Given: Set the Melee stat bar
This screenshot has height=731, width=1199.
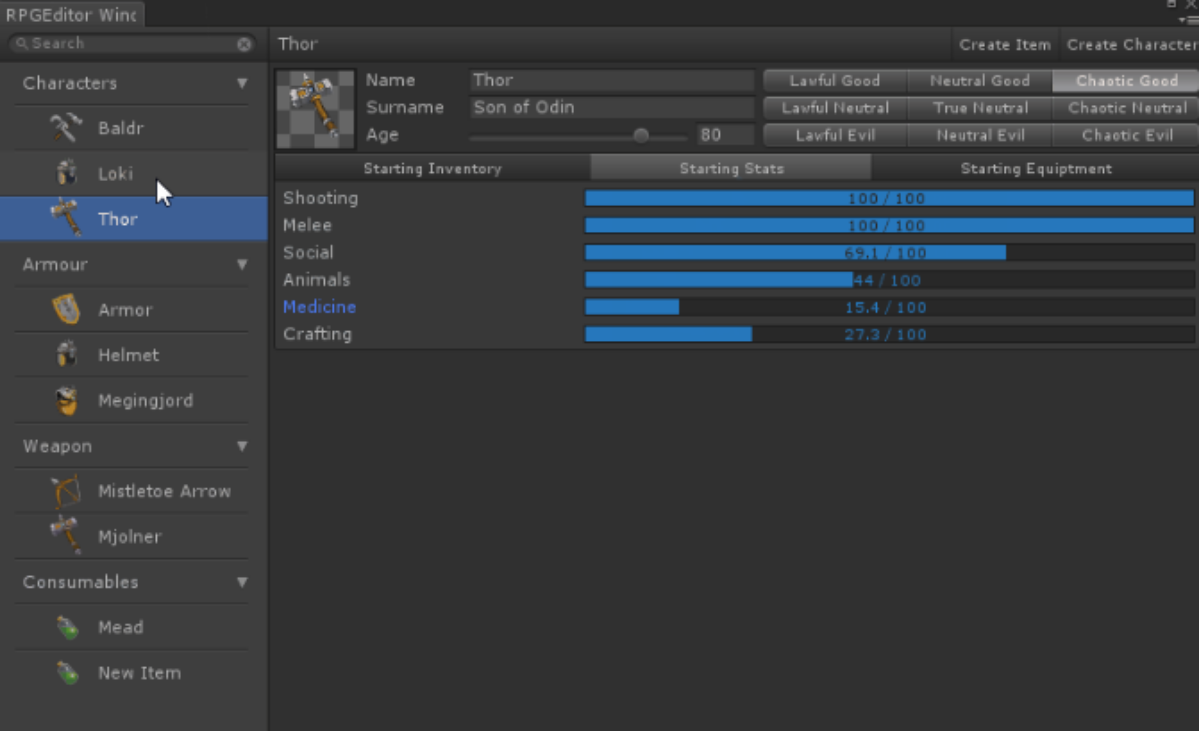Looking at the screenshot, I should (889, 226).
